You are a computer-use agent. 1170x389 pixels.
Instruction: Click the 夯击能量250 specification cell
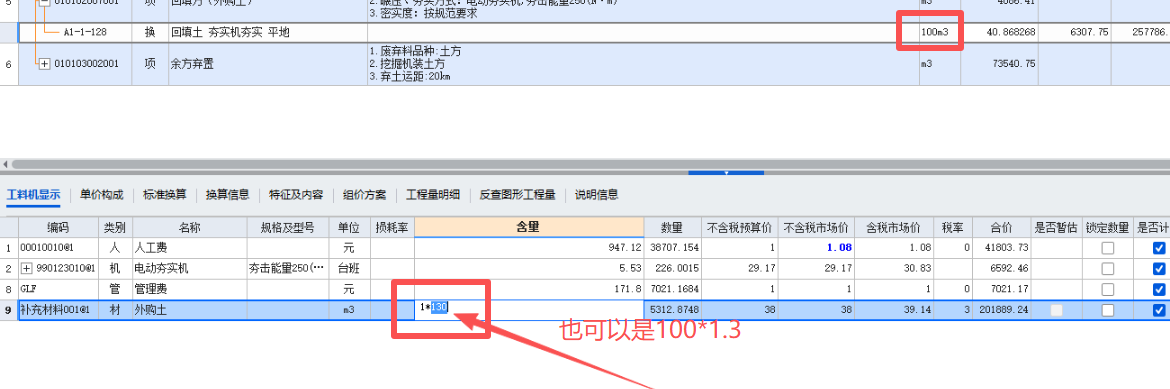(288, 268)
